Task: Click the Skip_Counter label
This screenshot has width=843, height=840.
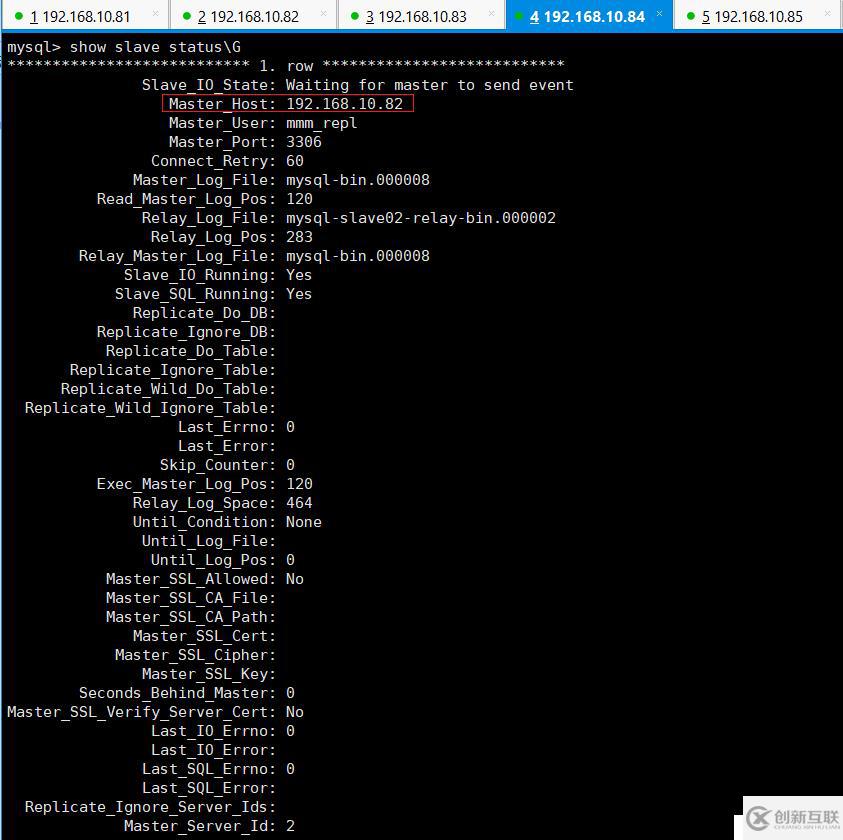Action: pos(218,465)
